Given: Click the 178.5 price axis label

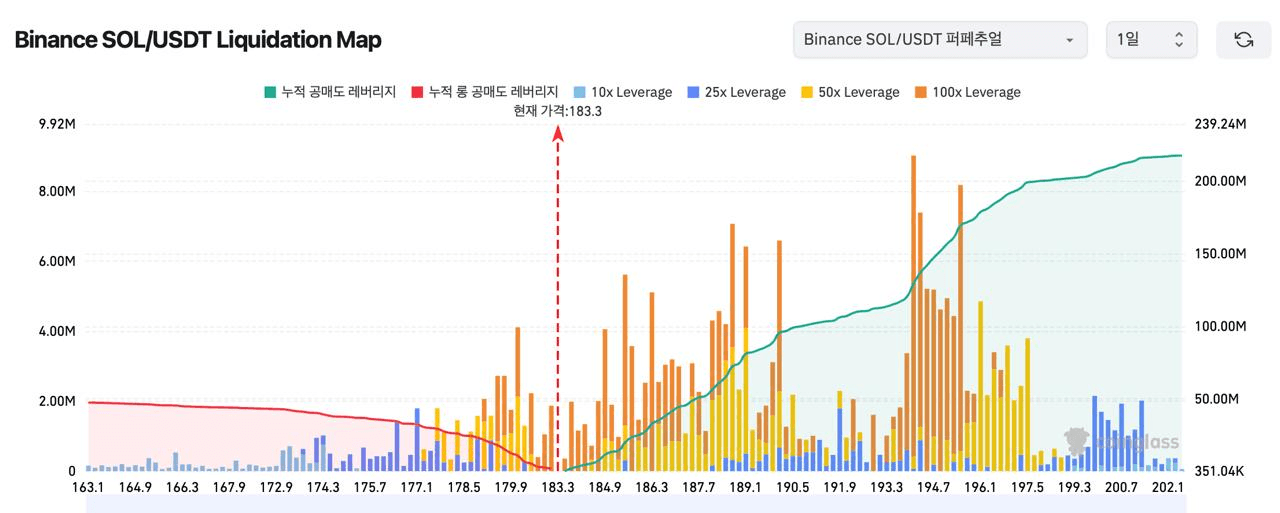Looking at the screenshot, I should (464, 488).
